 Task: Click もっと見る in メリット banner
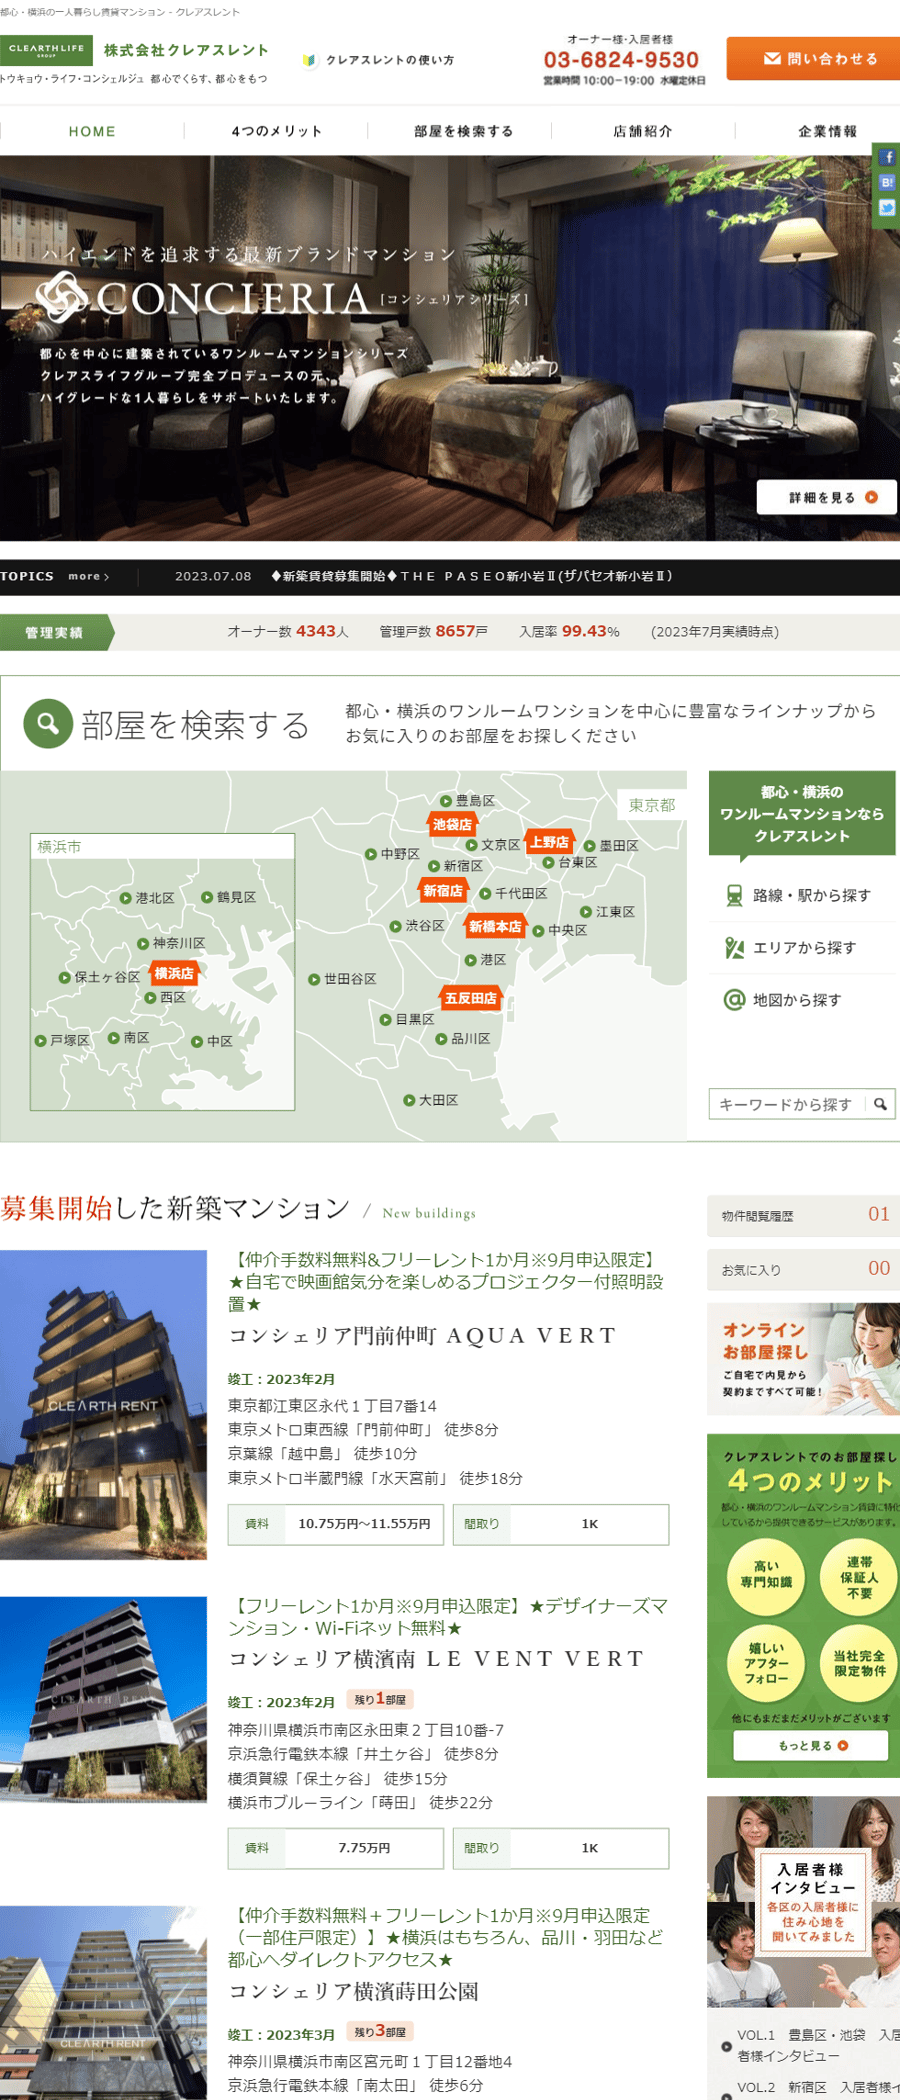811,1745
